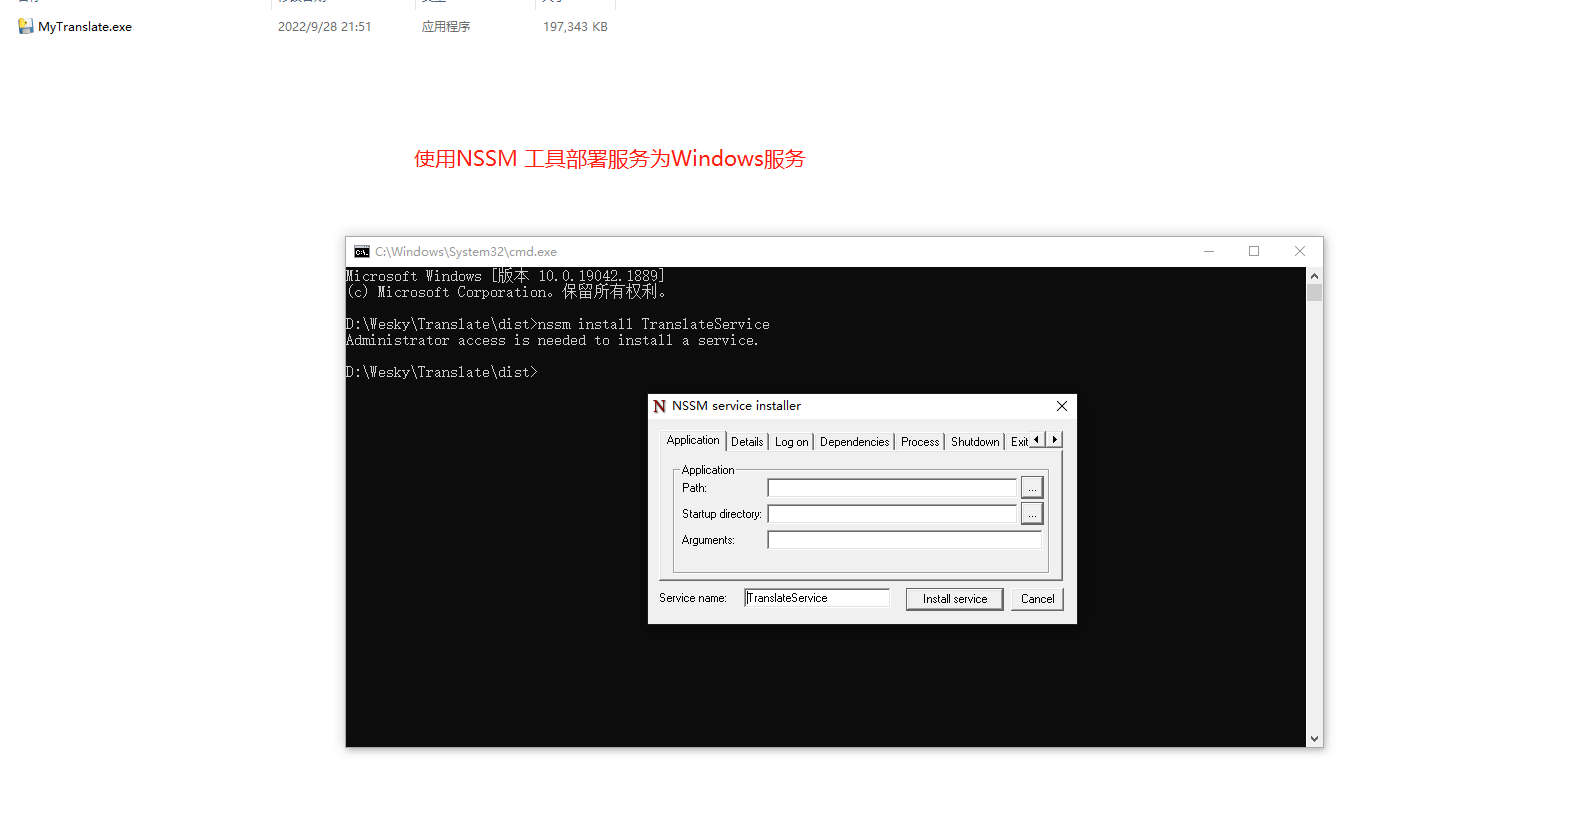
Task: Click the last D:\Wesky\Translate\dist> prompt
Action: tap(442, 372)
